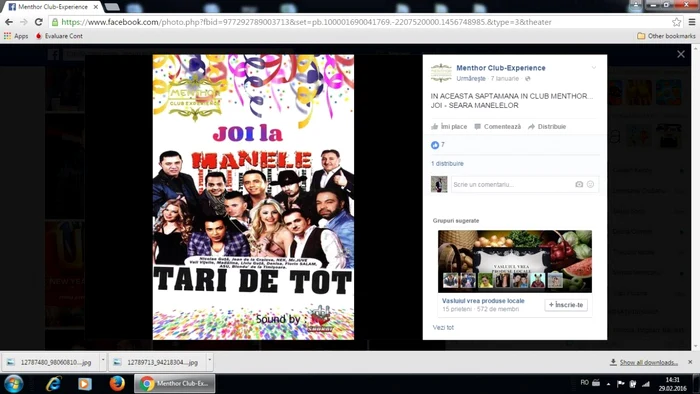Select the Chrome Menthor Club-Ex taskbar button
700x394 pixels.
pyautogui.click(x=175, y=383)
